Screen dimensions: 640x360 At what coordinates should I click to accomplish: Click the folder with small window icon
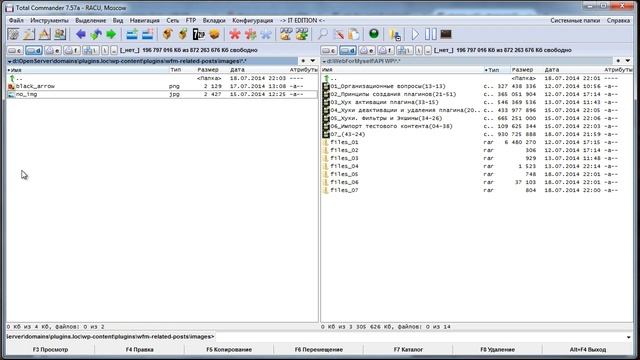coord(395,34)
